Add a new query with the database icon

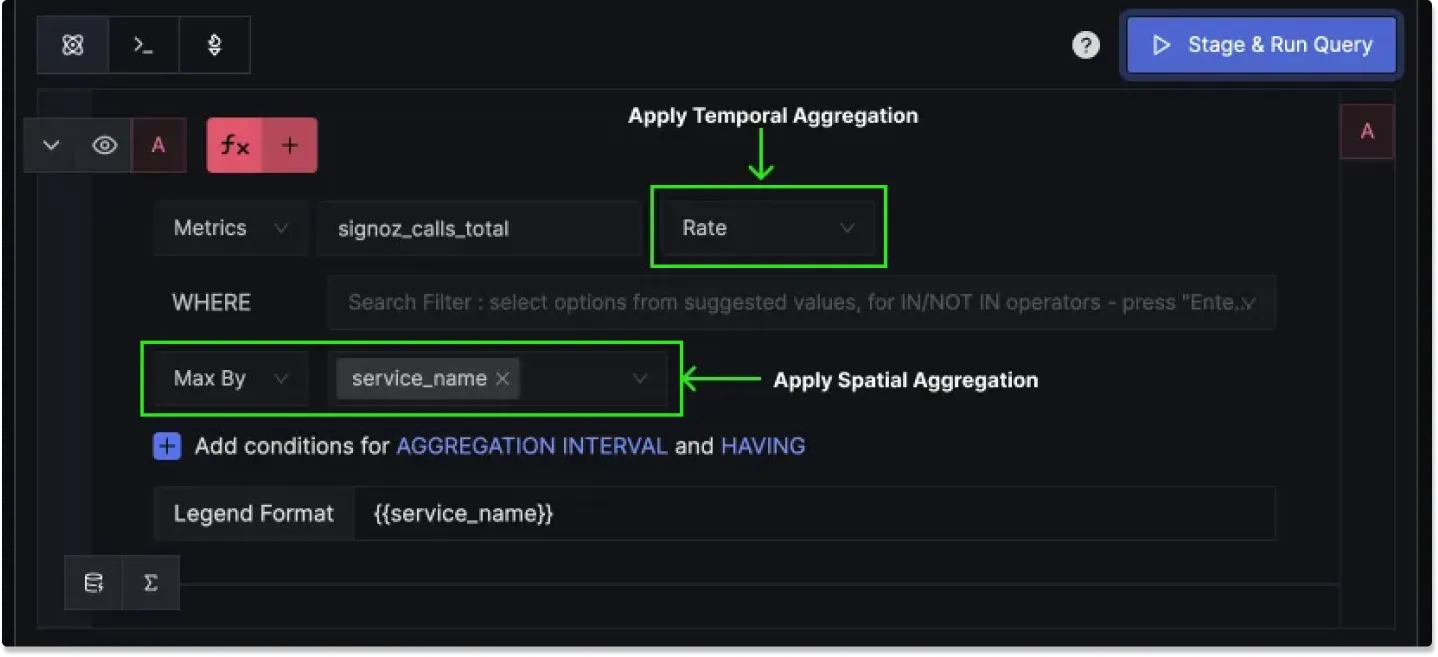[x=94, y=583]
